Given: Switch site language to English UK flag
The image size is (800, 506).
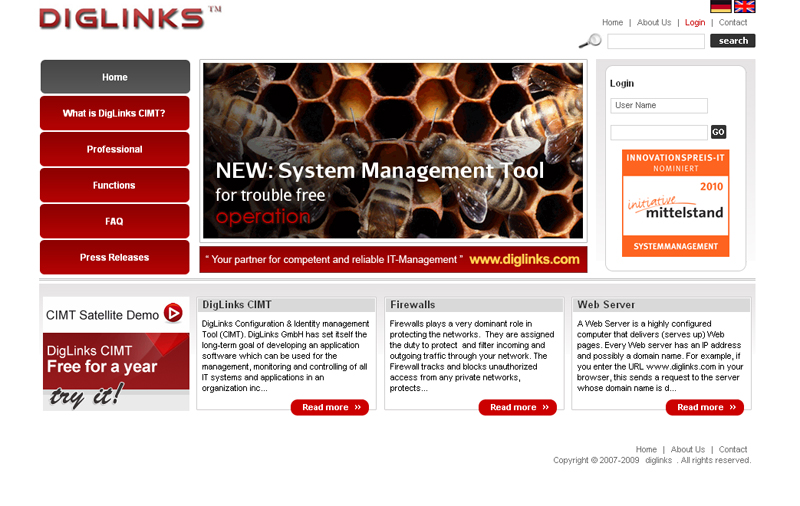Looking at the screenshot, I should pyautogui.click(x=745, y=6).
